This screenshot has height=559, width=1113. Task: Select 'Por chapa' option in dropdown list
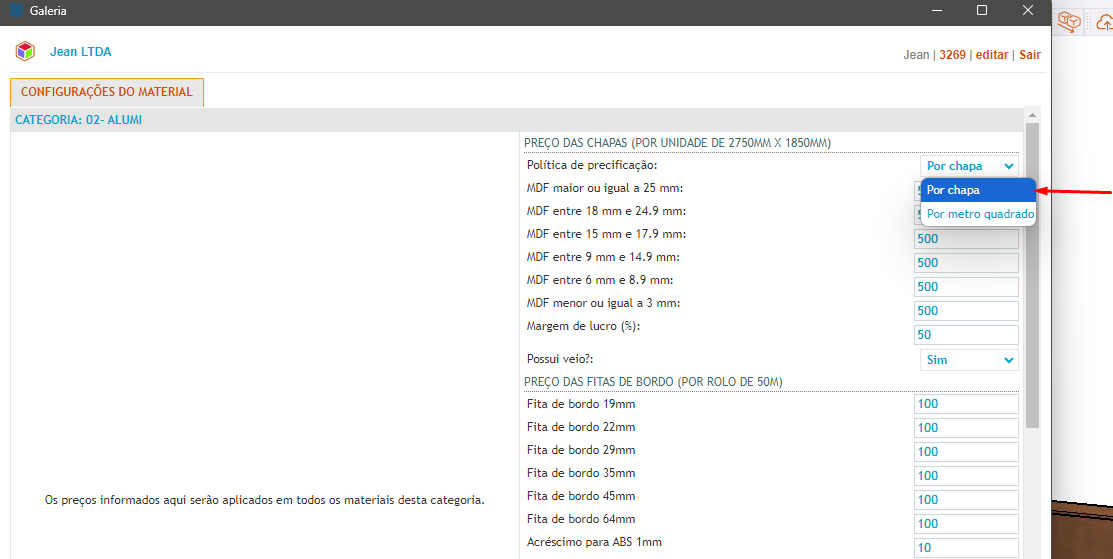point(977,190)
